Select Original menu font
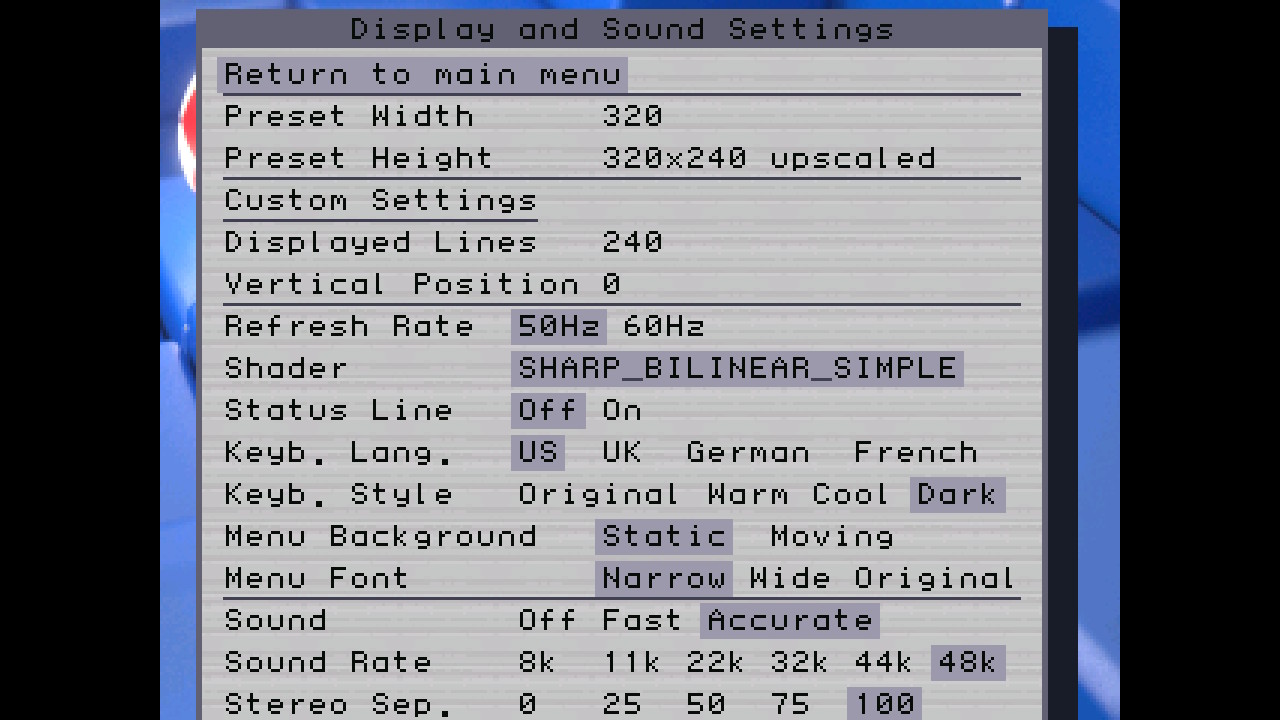 tap(935, 578)
